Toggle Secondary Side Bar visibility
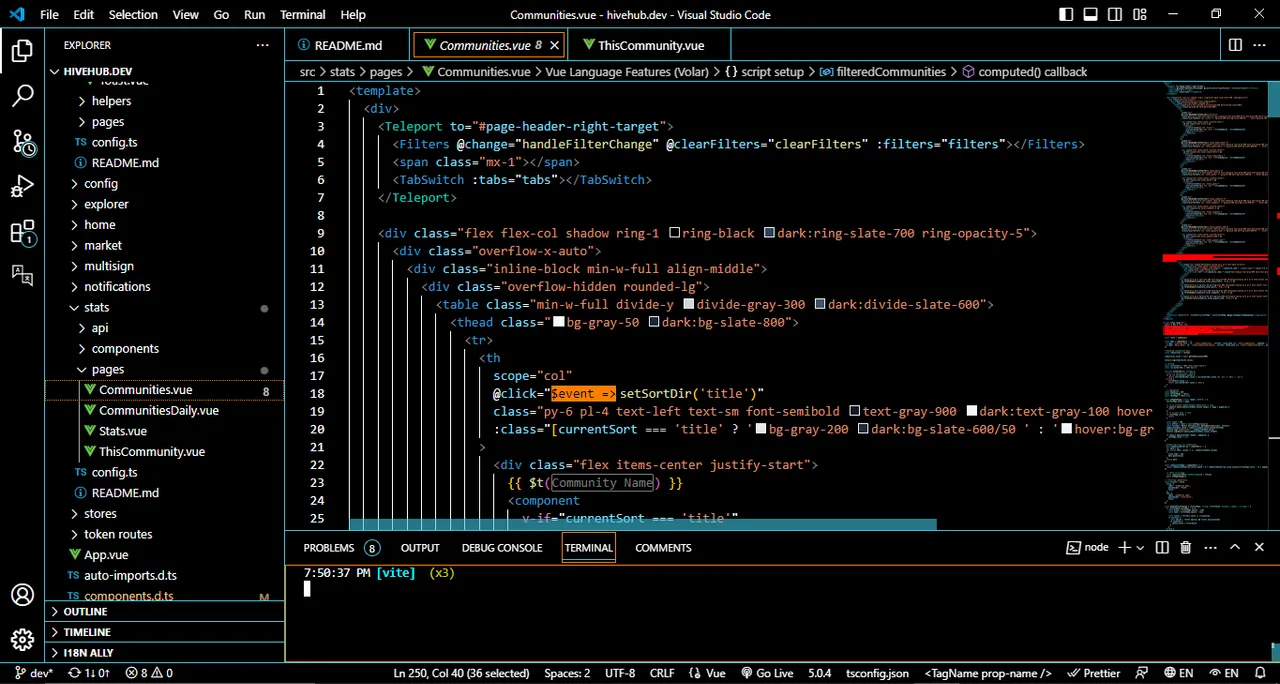 [x=1115, y=14]
